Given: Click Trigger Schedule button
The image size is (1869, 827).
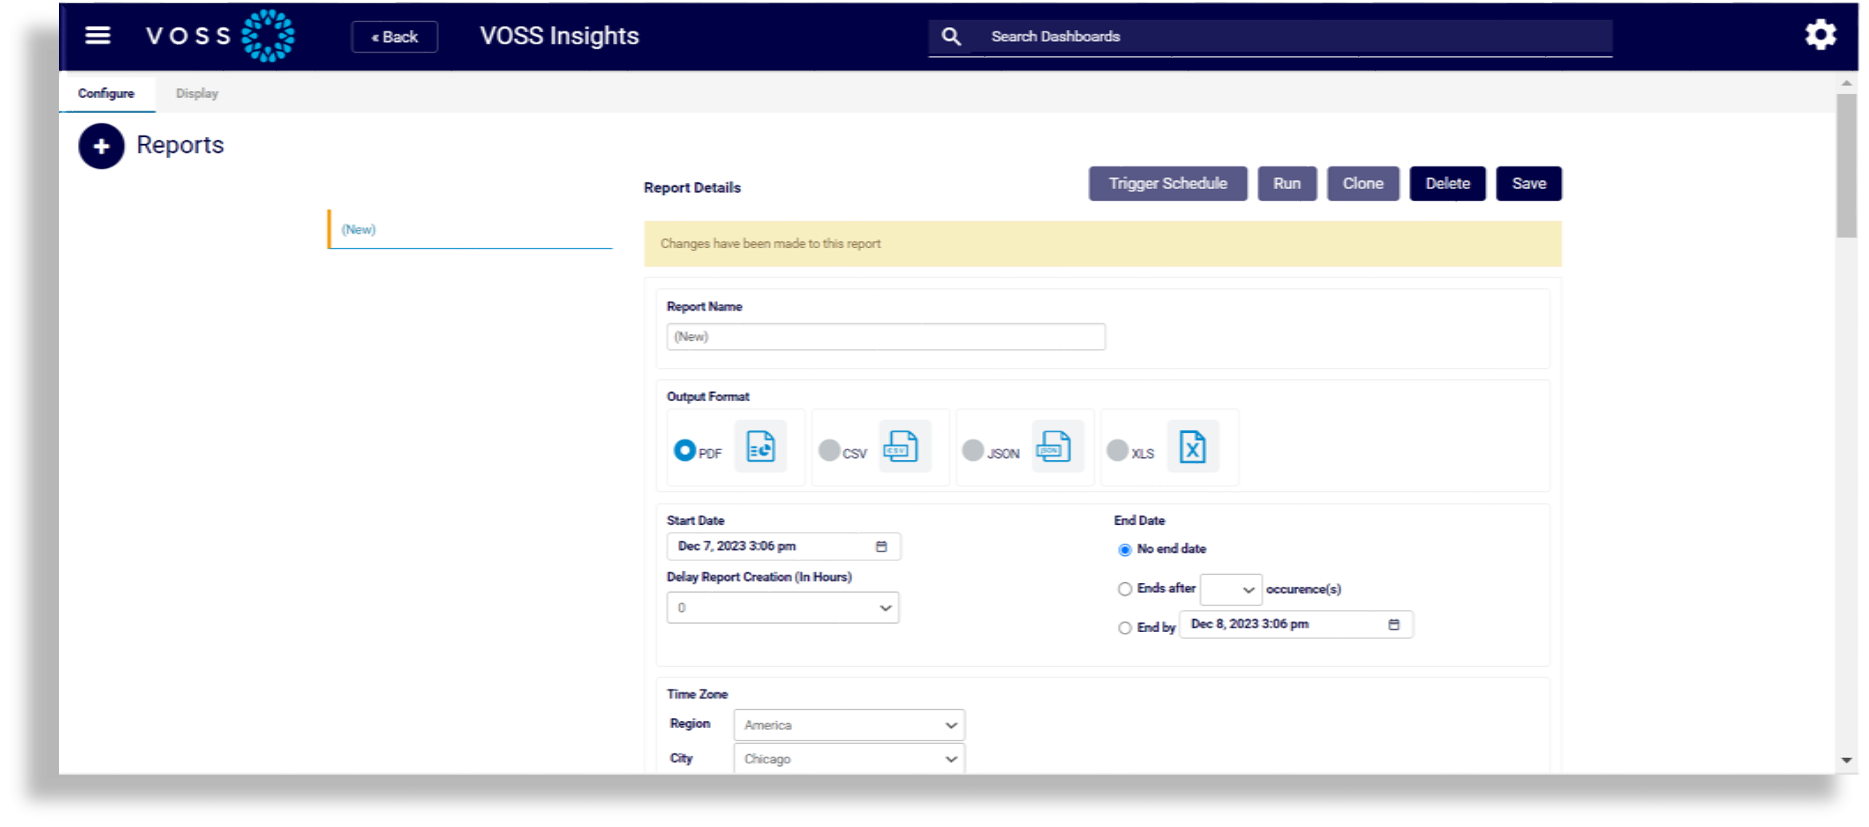Looking at the screenshot, I should pos(1168,184).
